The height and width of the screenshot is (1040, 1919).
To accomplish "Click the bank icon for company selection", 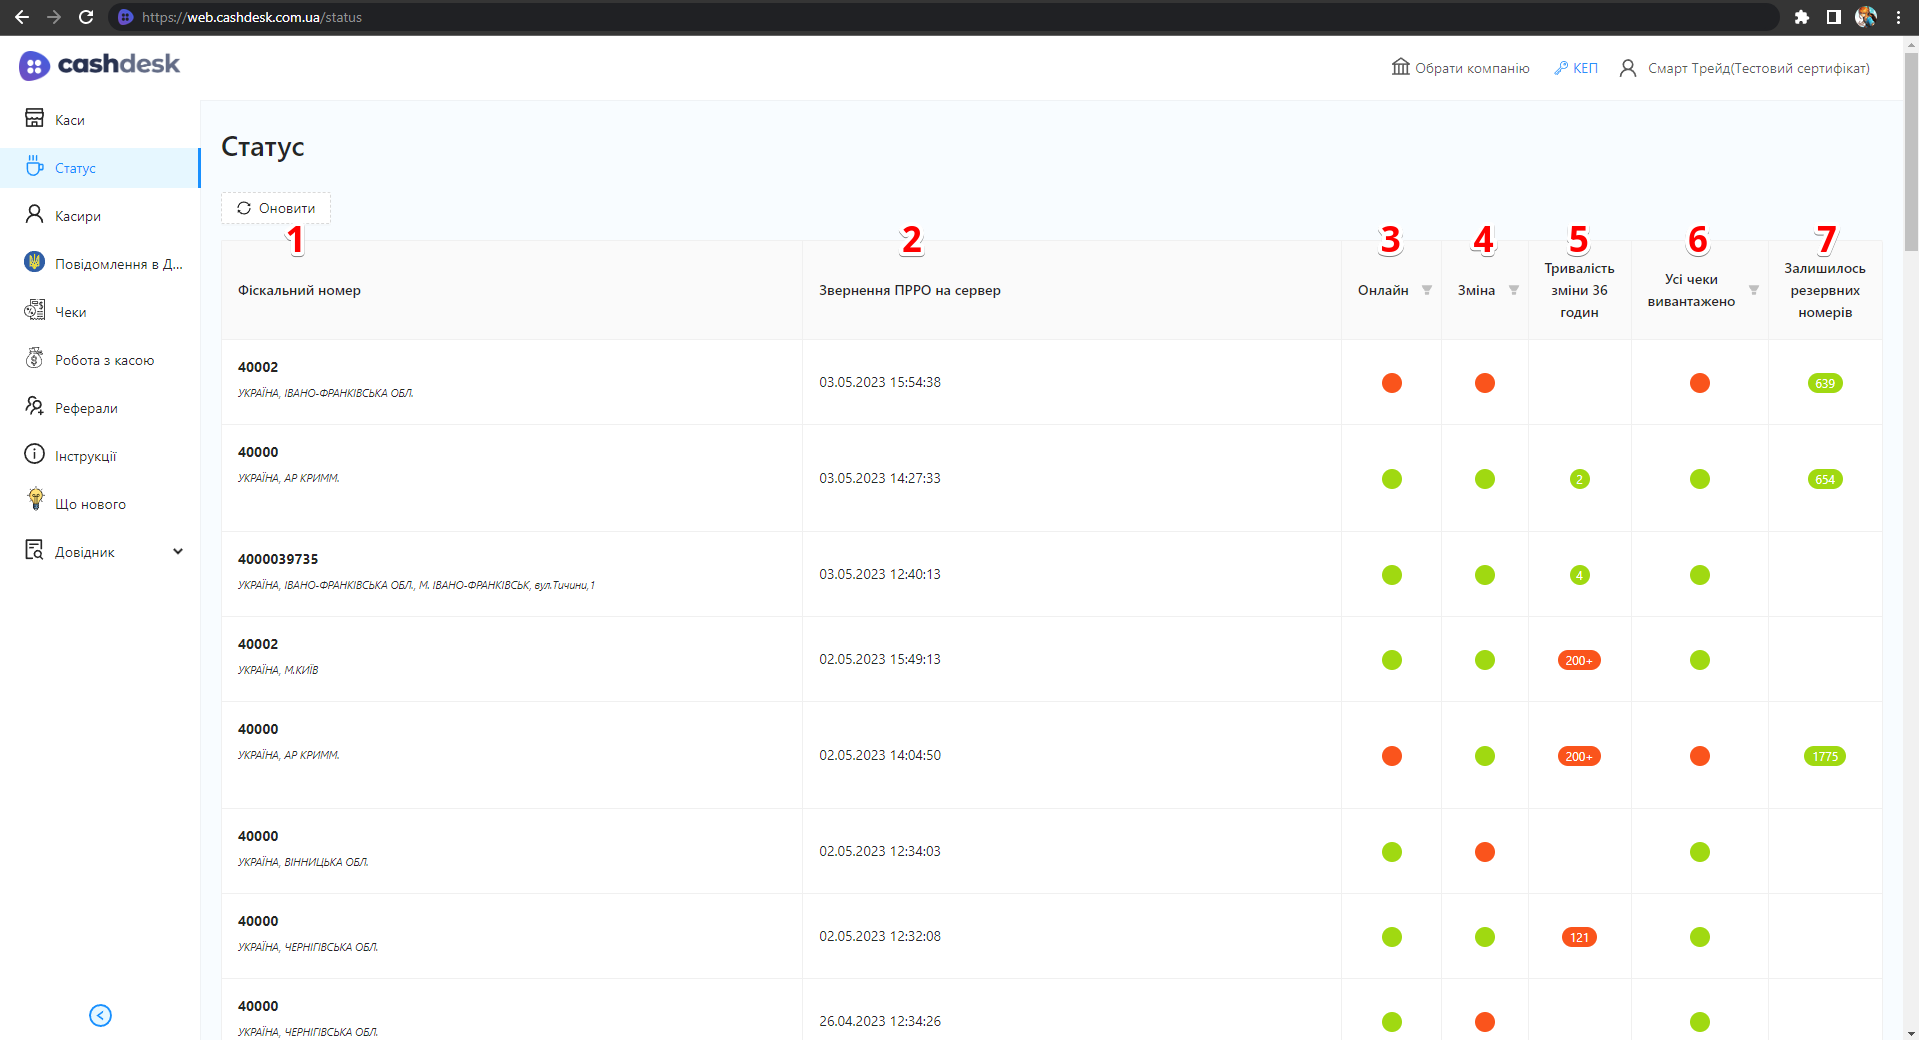I will tap(1400, 67).
